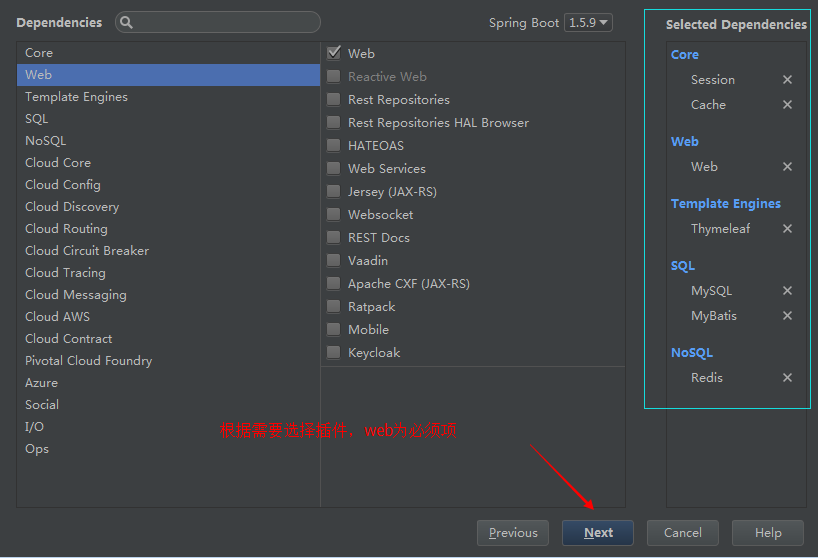Select the SQL category in the list
The height and width of the screenshot is (558, 818).
point(168,119)
